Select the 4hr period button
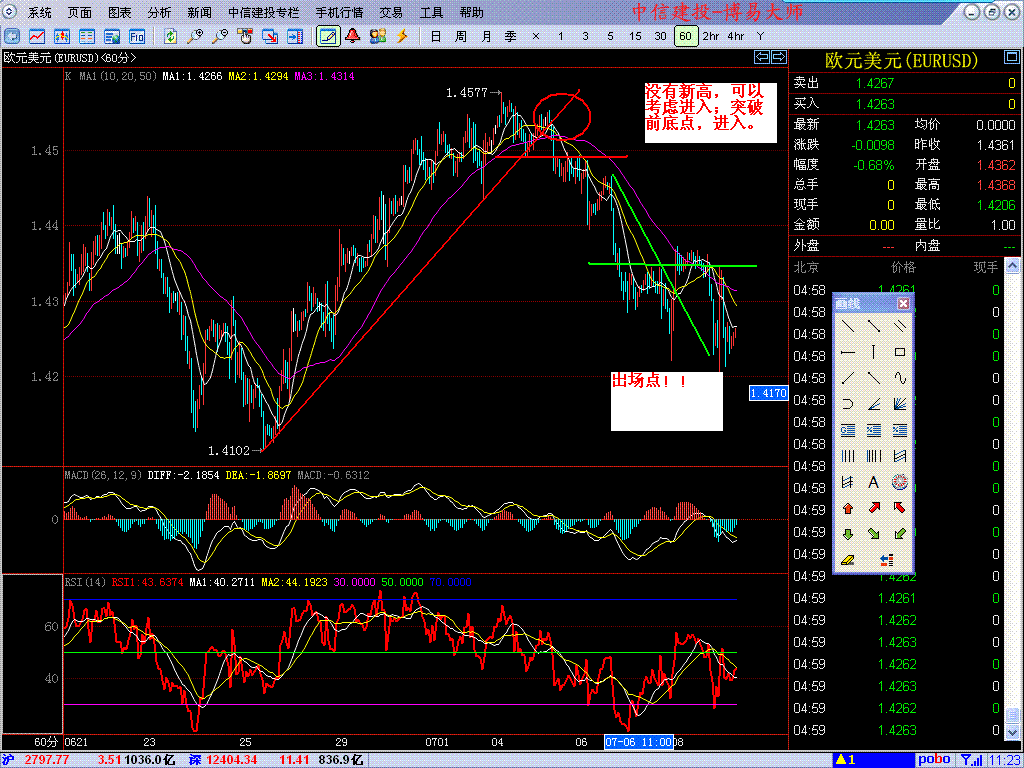Viewport: 1024px width, 768px height. [735, 37]
